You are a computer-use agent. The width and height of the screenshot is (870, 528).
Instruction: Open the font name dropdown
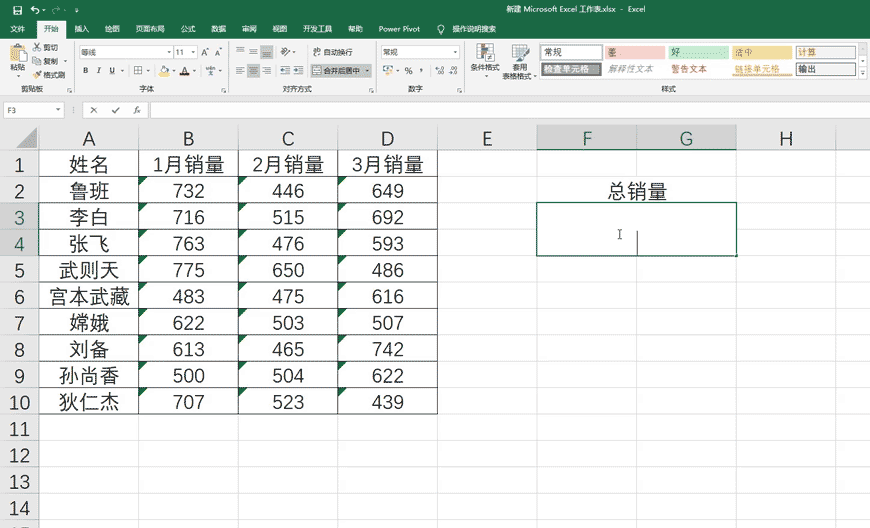pyautogui.click(x=169, y=52)
